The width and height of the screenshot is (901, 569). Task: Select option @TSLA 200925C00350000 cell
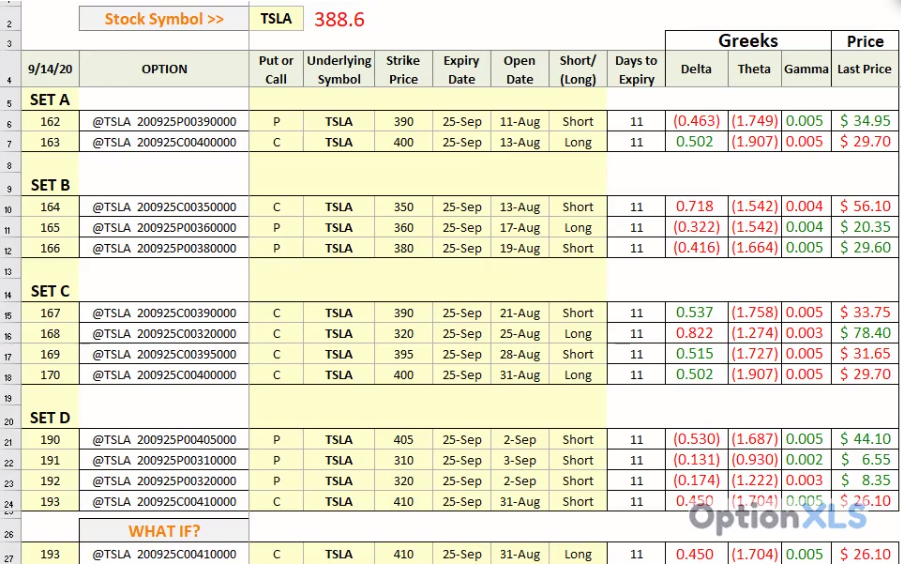164,207
